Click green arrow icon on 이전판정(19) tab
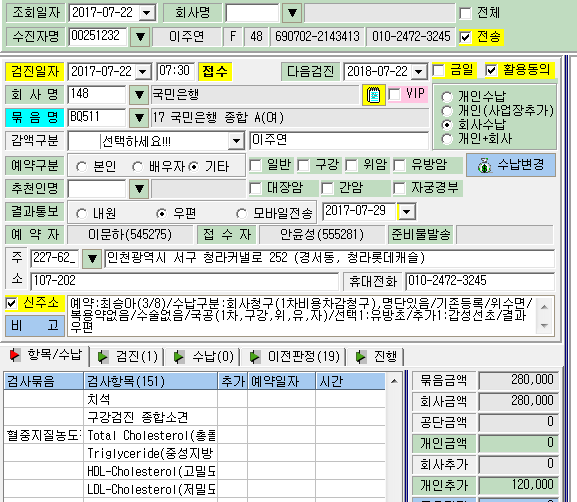Screen dimensions: 577x502 254,357
